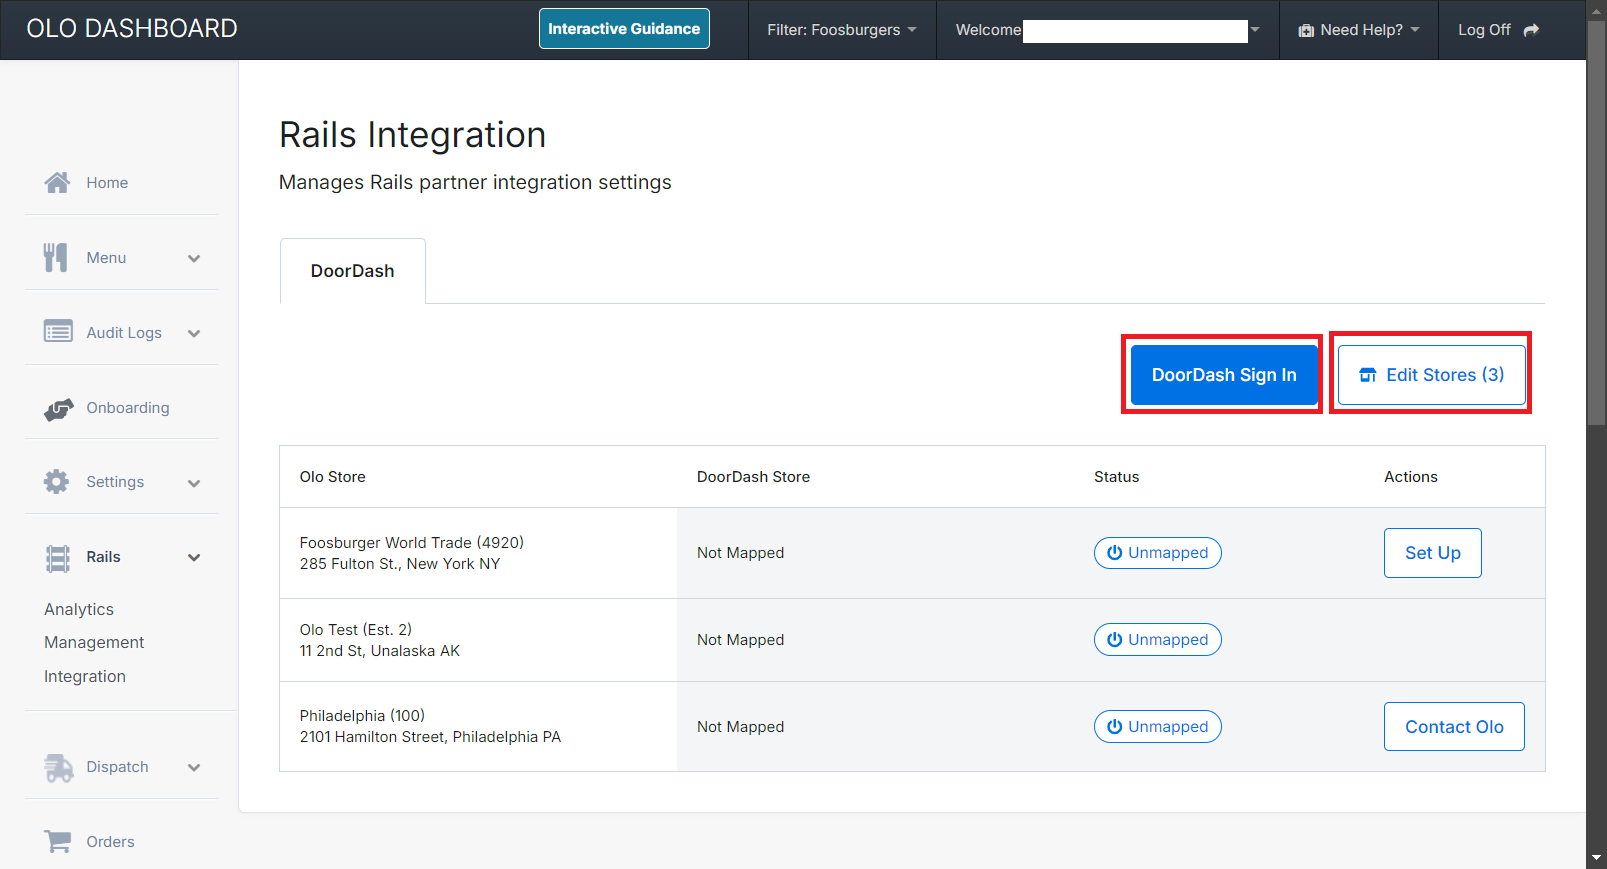Click Set Up for Foosburger World Trade

[1433, 553]
